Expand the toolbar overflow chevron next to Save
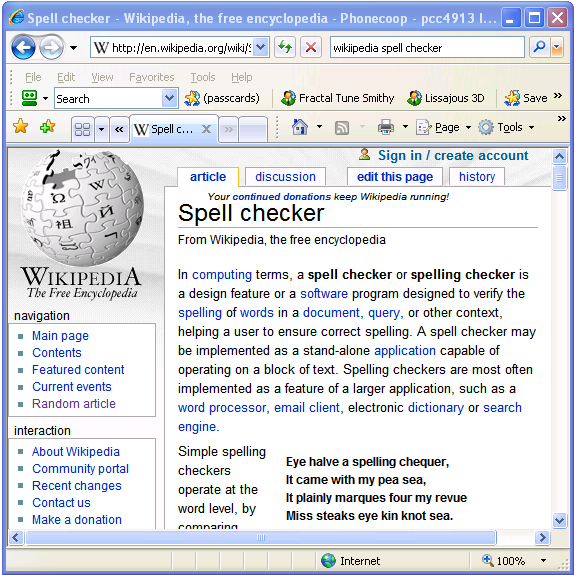 (558, 96)
